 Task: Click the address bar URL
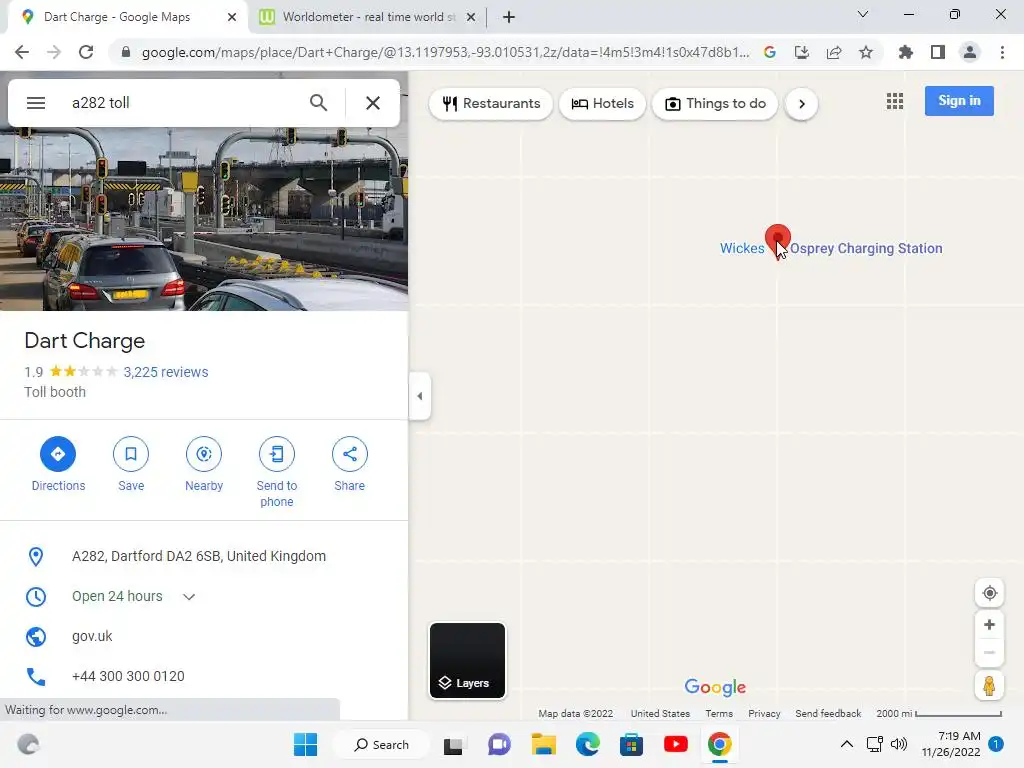[445, 52]
